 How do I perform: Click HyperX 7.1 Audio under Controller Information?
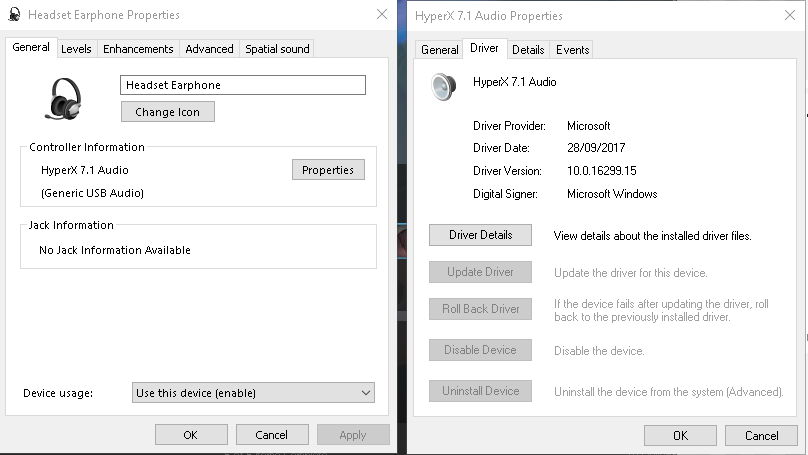[85, 170]
